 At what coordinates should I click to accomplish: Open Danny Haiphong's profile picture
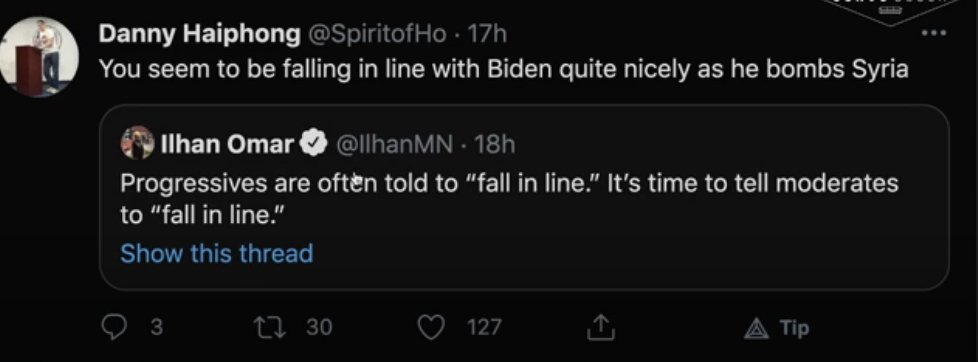[39, 57]
